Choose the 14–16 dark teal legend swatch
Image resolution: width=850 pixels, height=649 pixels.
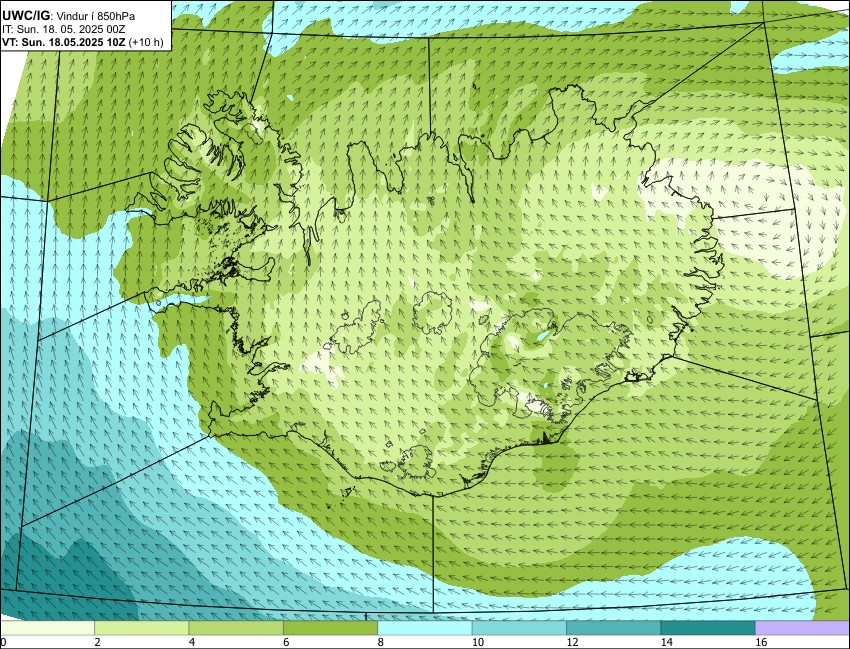click(707, 628)
